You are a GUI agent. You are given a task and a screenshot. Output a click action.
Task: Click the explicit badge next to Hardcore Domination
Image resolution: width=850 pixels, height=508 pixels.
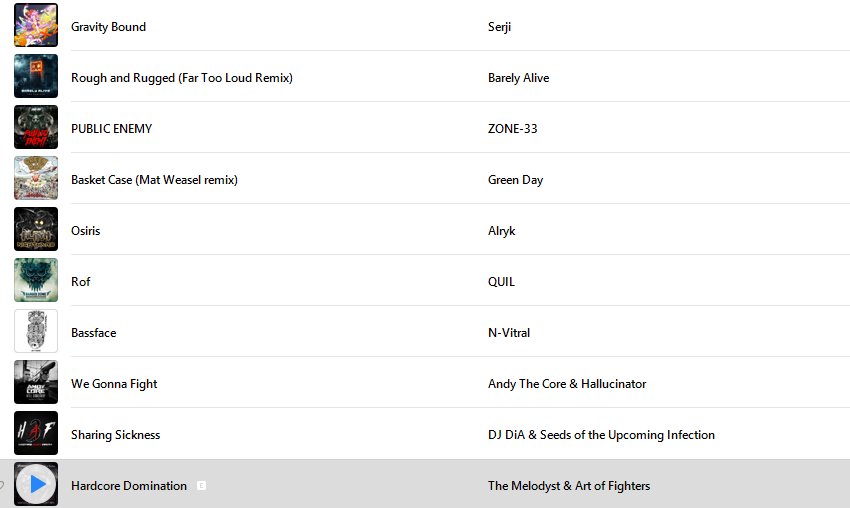click(x=201, y=486)
